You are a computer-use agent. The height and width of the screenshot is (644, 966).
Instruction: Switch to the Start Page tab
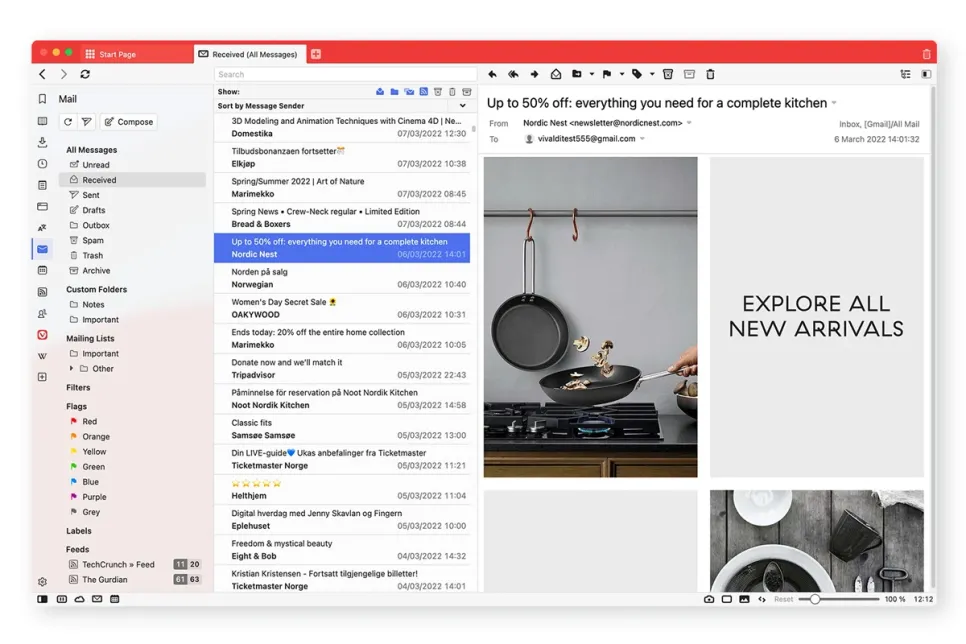click(136, 54)
